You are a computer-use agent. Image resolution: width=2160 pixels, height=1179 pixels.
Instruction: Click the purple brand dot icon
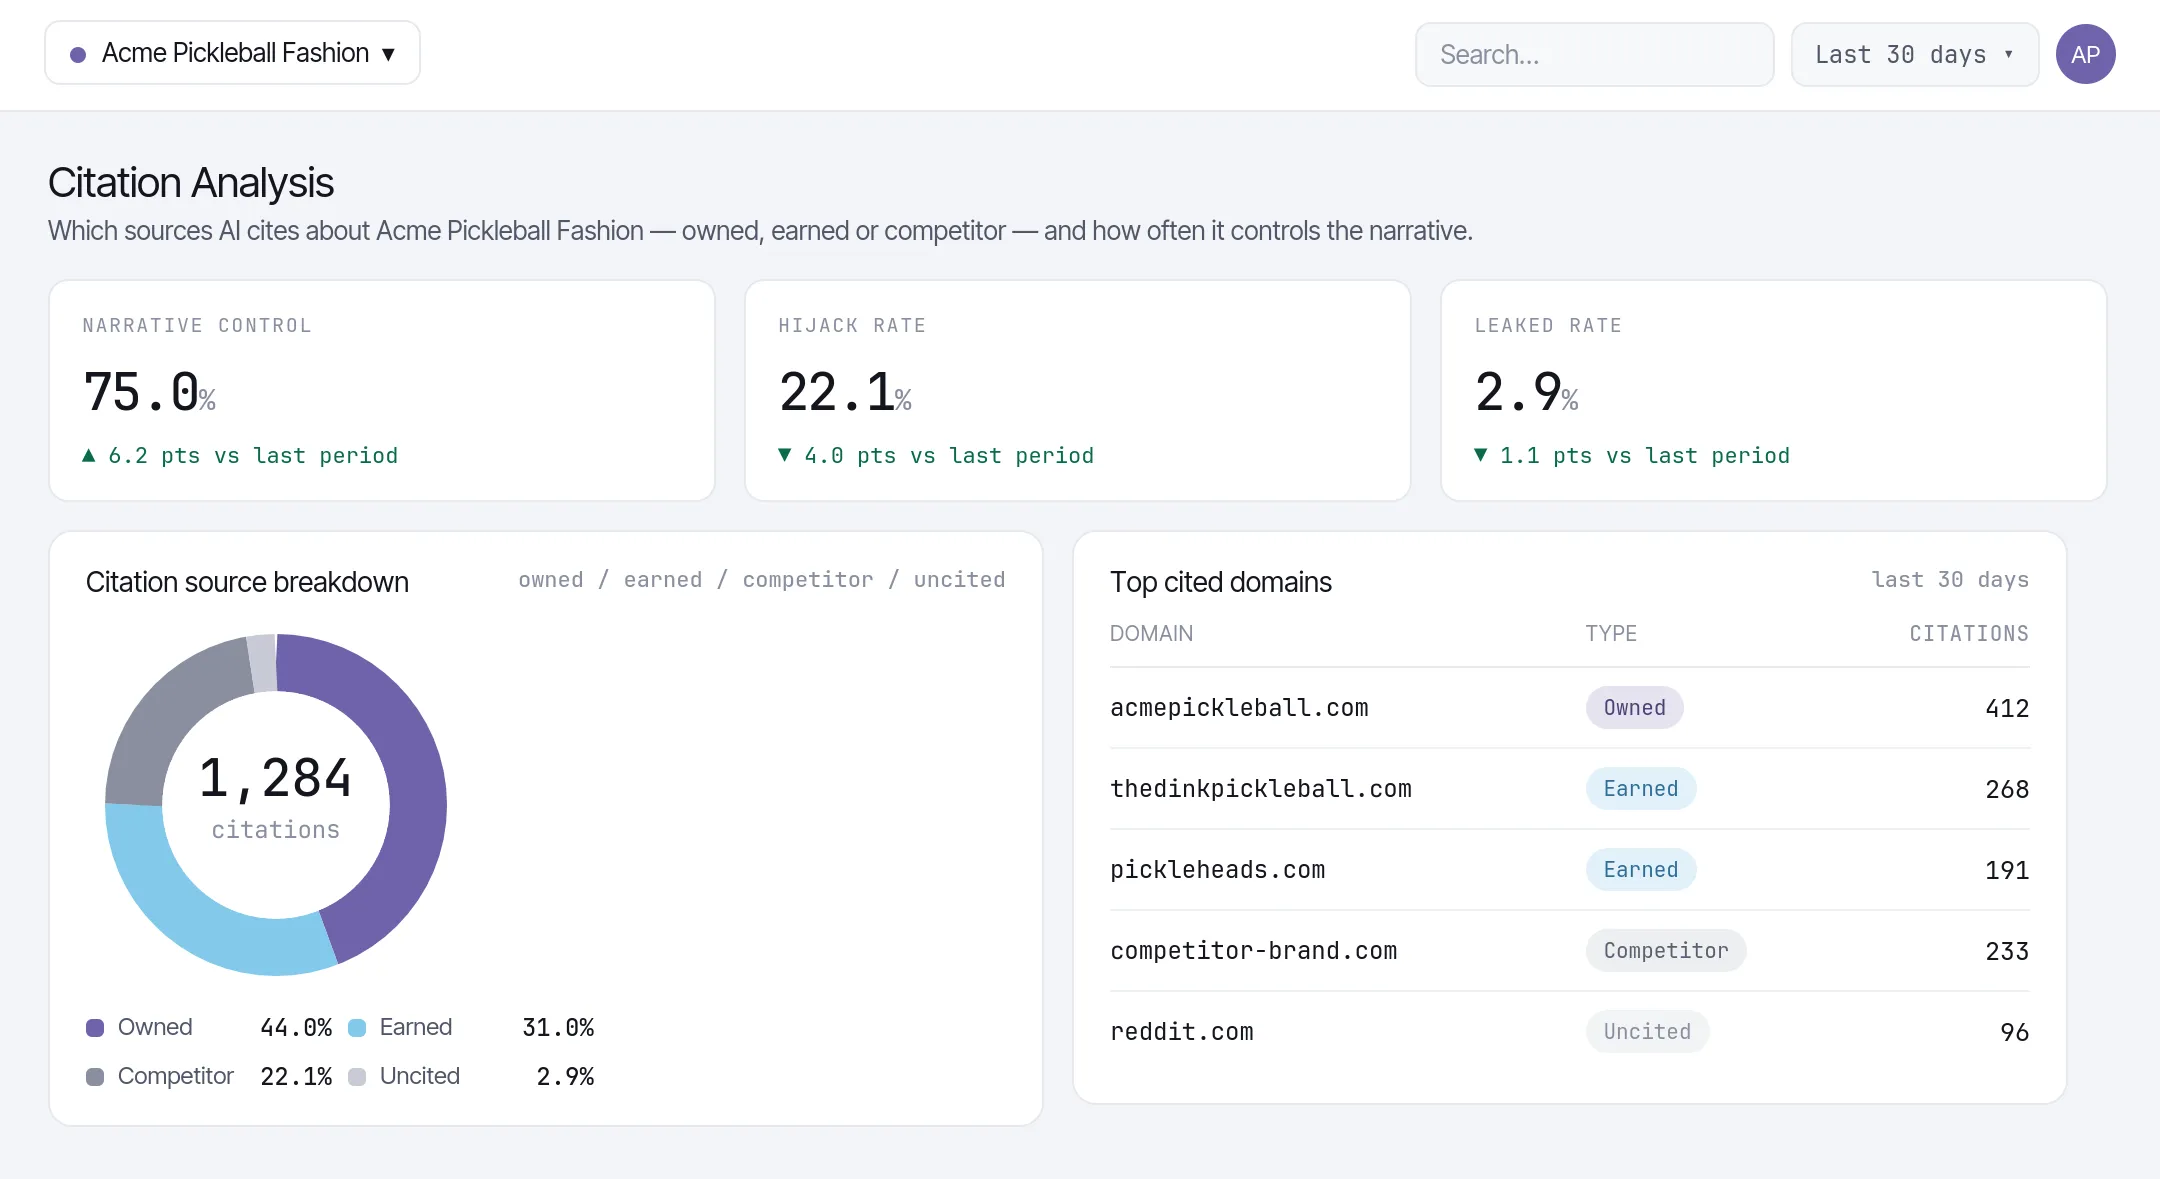[x=78, y=55]
